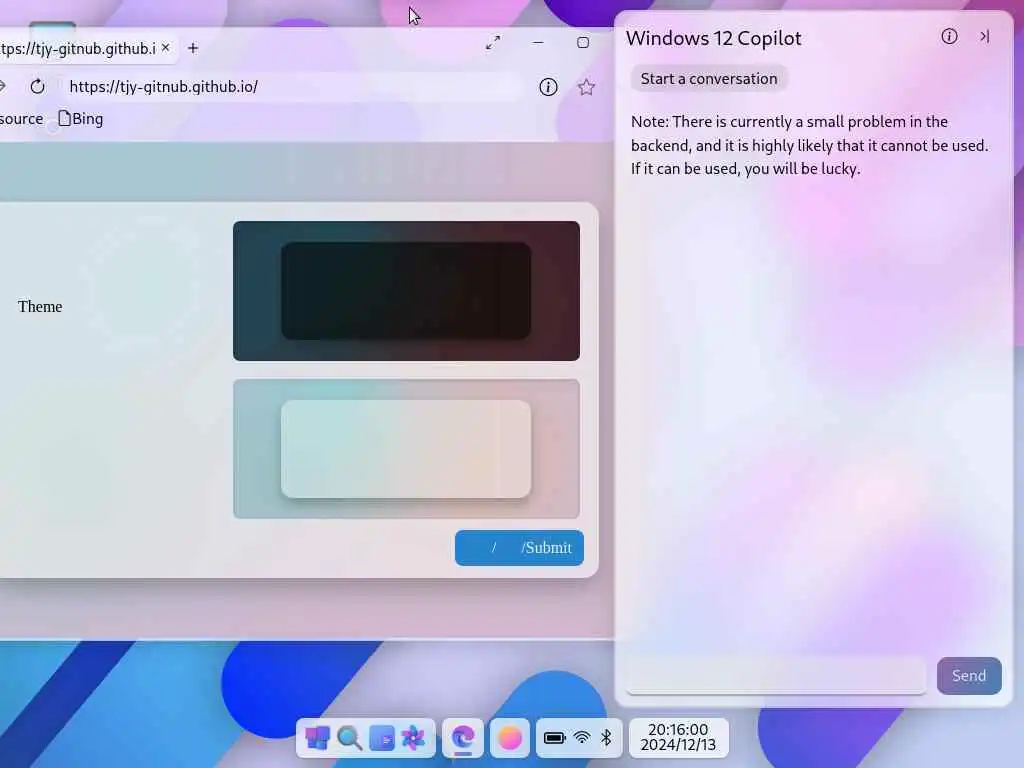Click the Bluetooth tray icon
Screen dimensions: 1024x768
click(607, 738)
